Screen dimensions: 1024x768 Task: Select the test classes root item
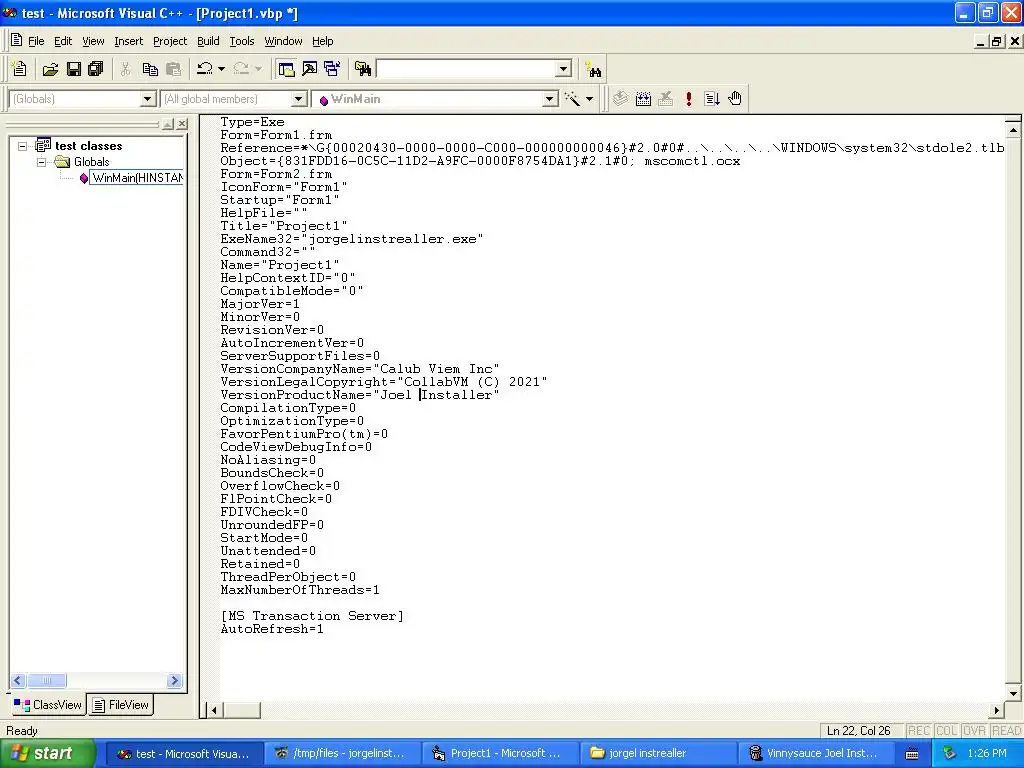tap(88, 146)
